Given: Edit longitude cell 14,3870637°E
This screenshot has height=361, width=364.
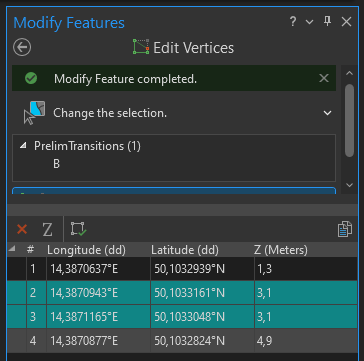Looking at the screenshot, I should click(x=98, y=269).
